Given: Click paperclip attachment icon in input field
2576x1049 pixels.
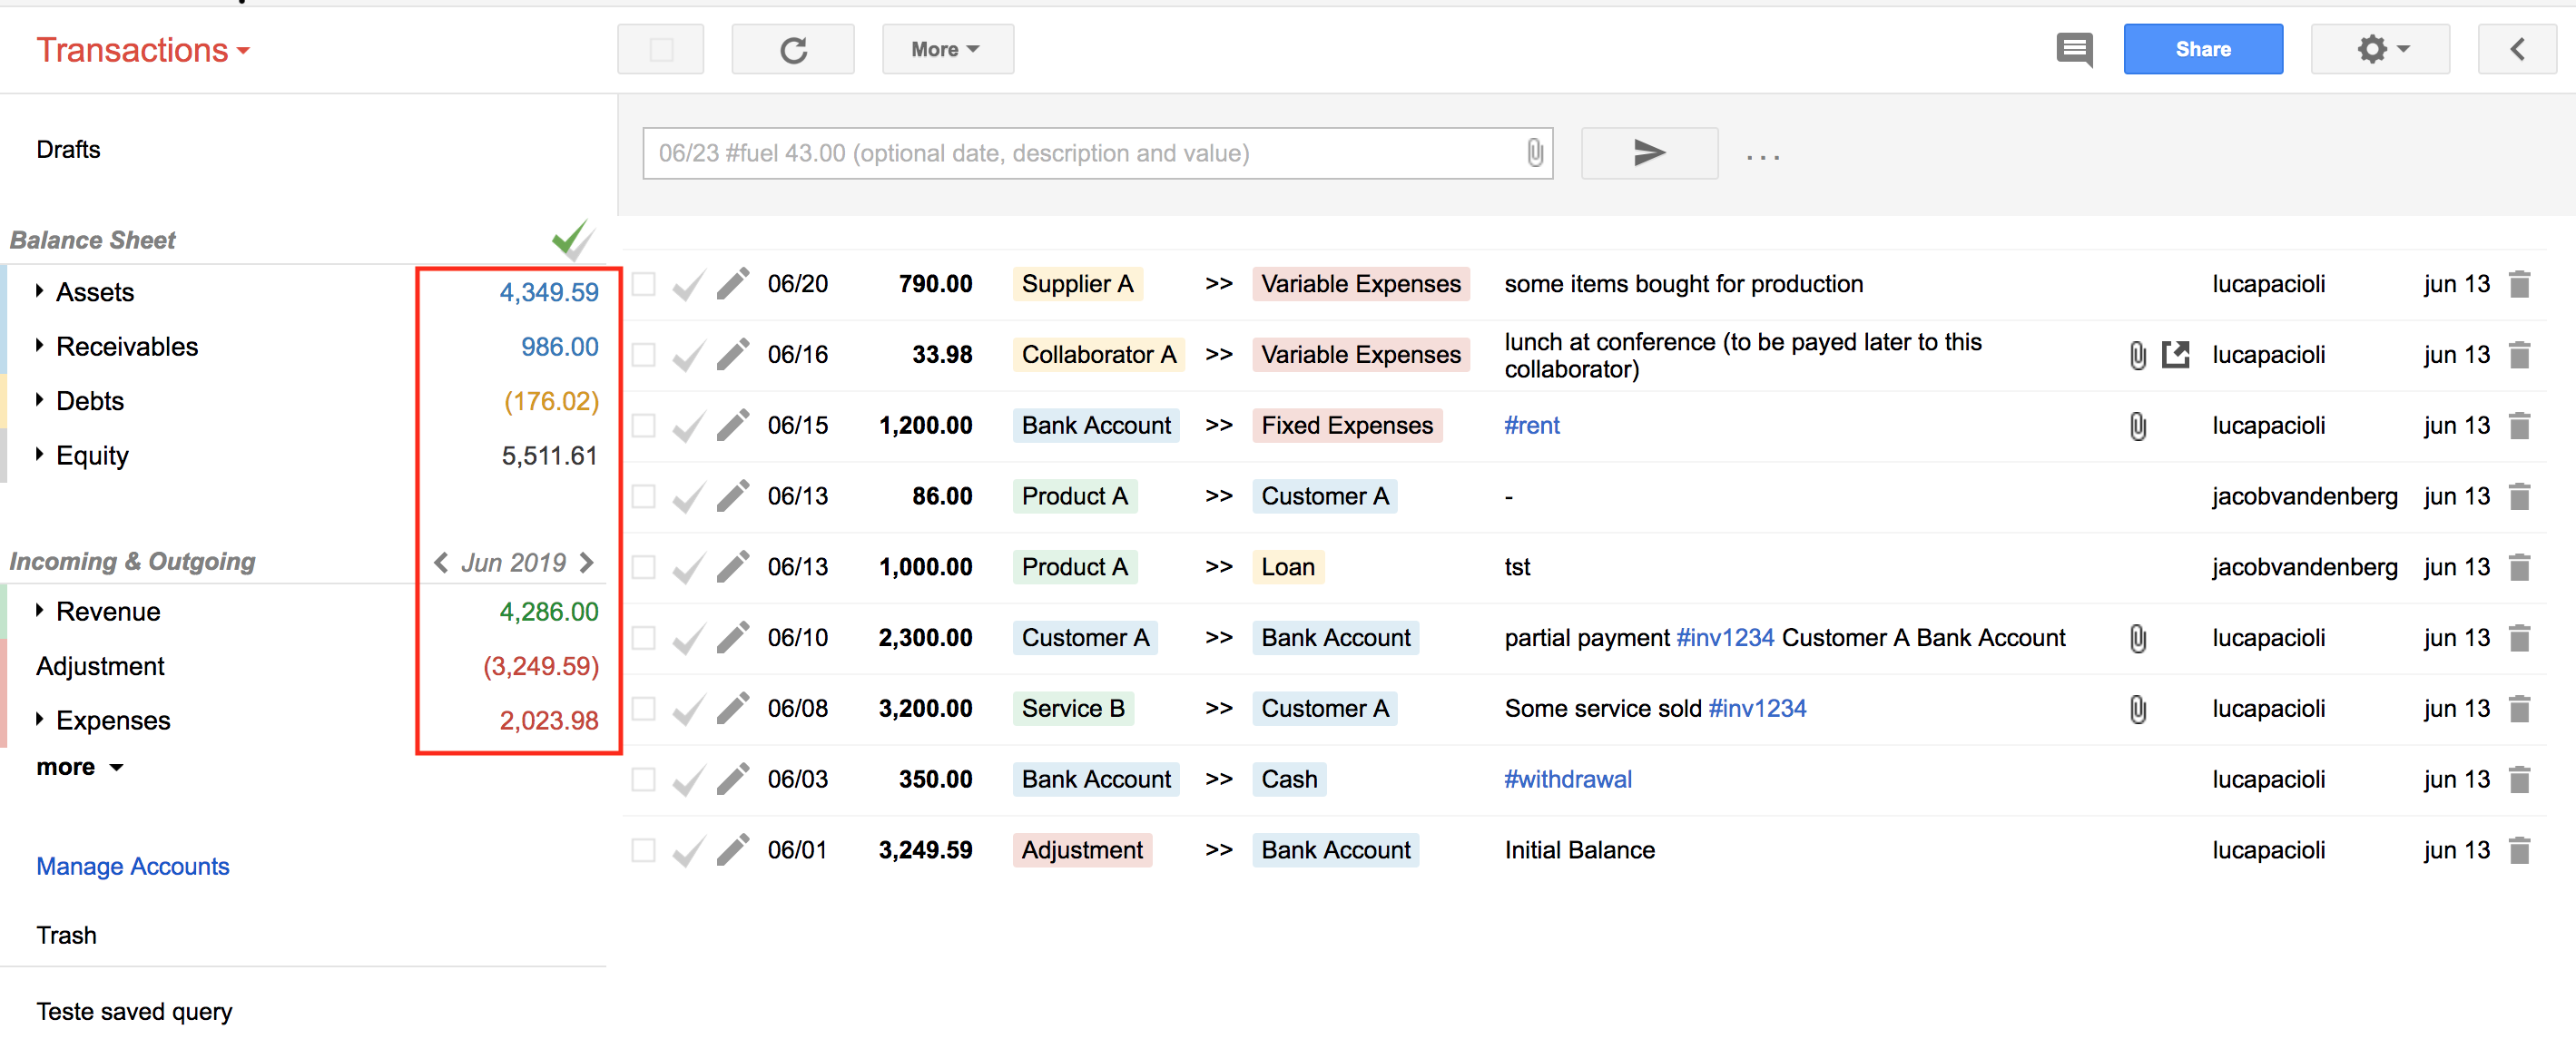Looking at the screenshot, I should [x=1534, y=153].
